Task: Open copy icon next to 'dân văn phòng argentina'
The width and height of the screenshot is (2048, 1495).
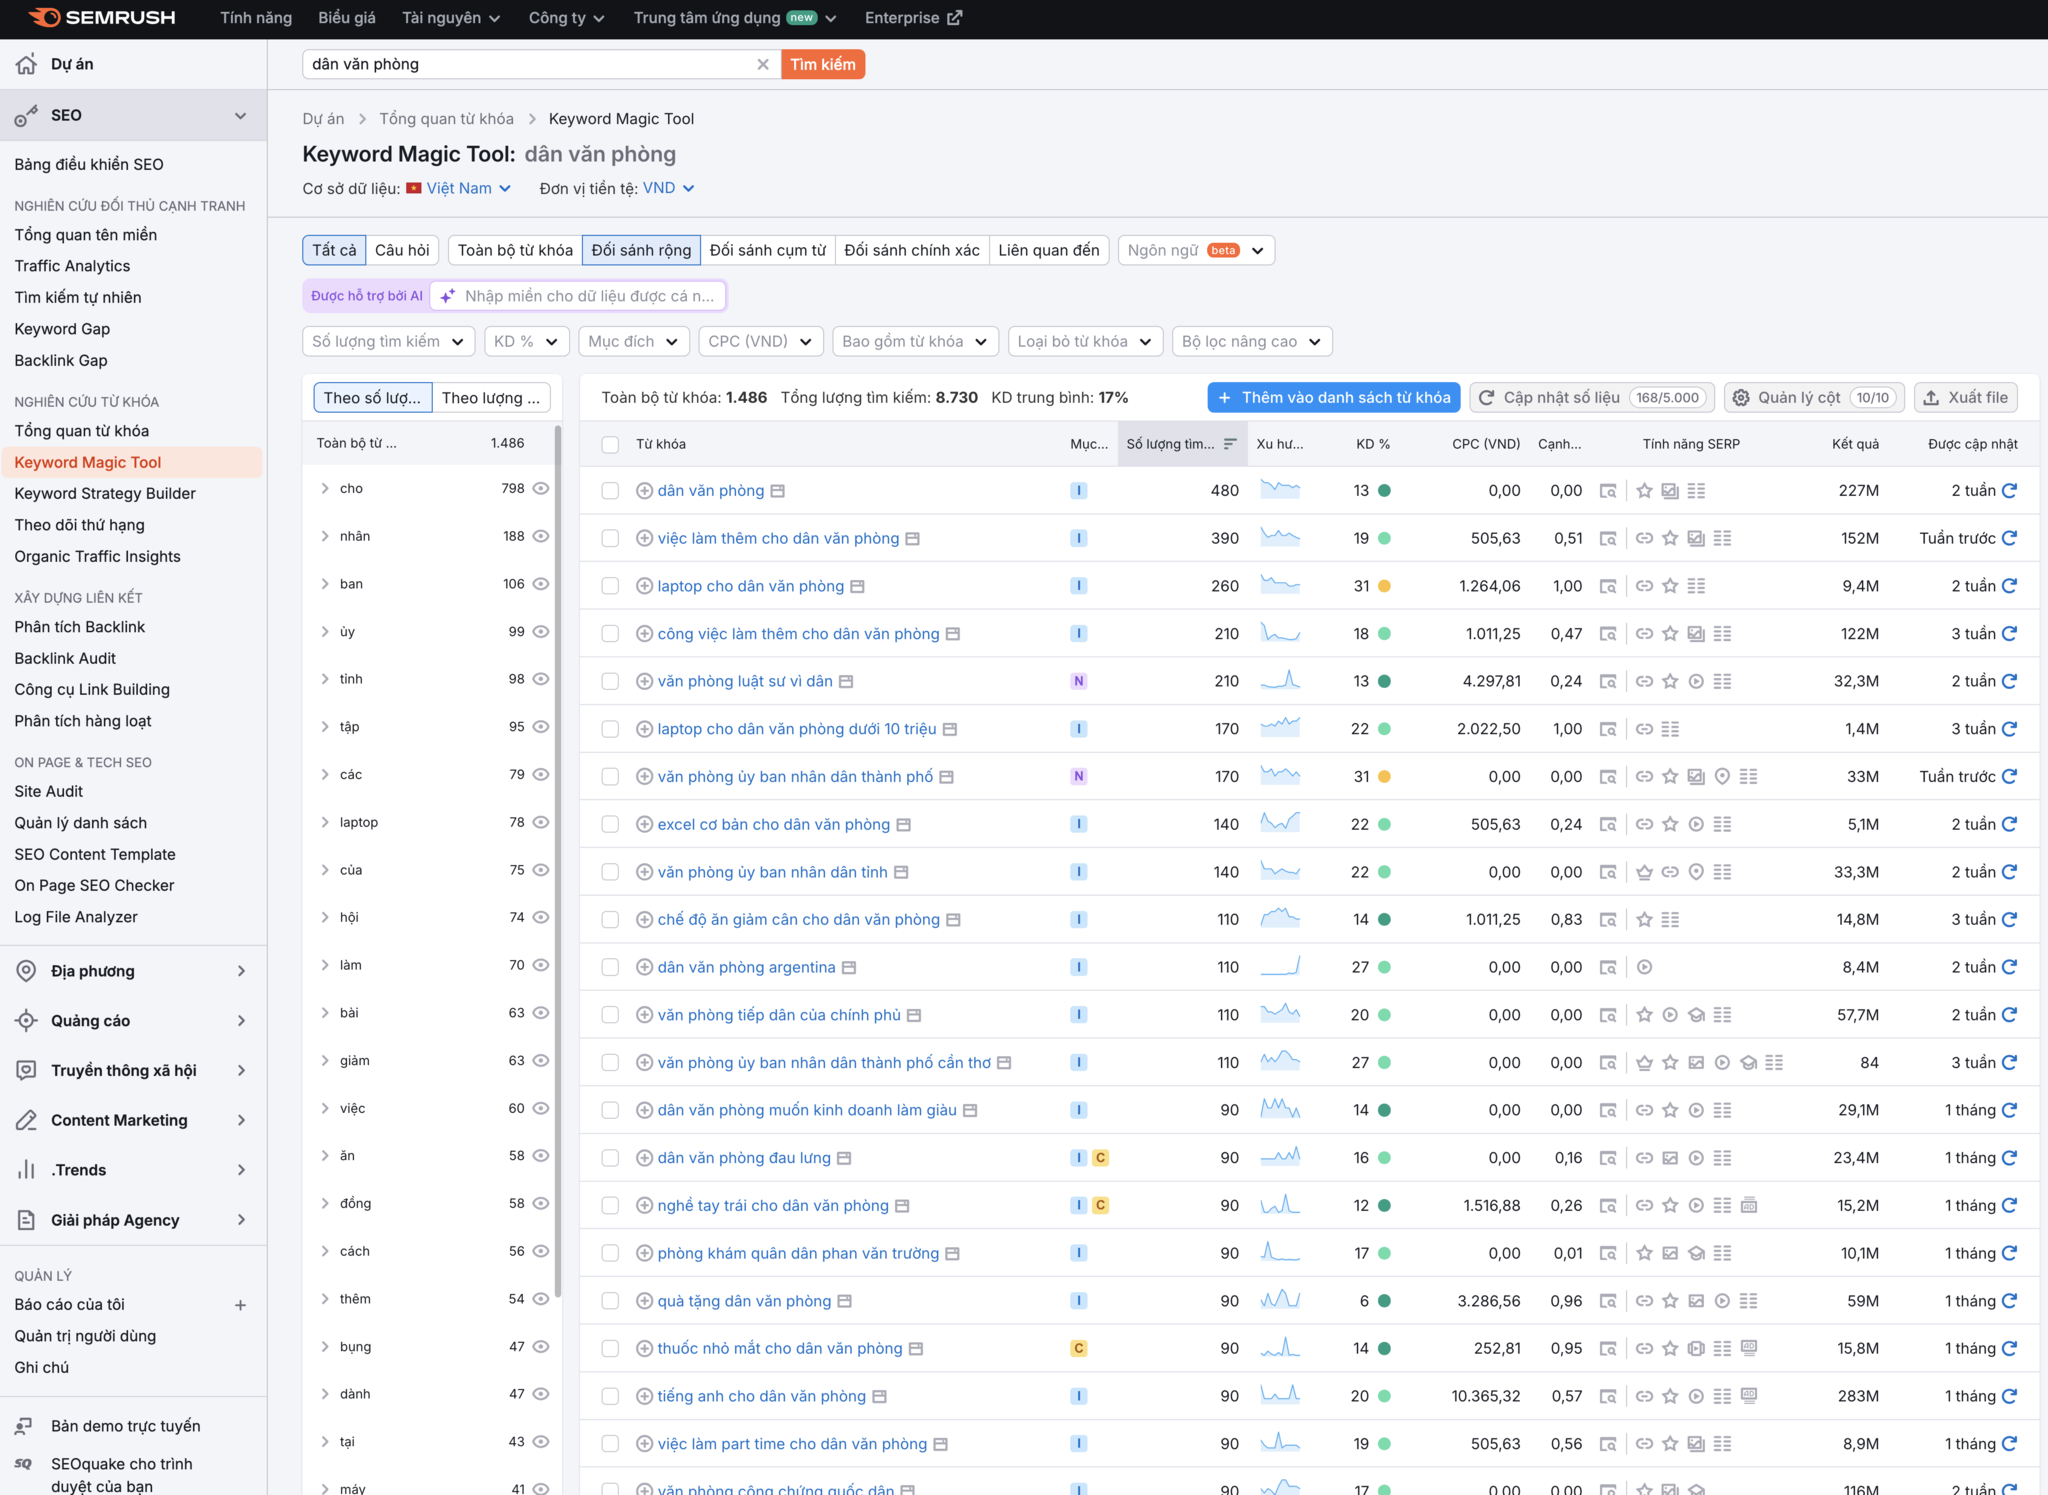Action: click(849, 968)
